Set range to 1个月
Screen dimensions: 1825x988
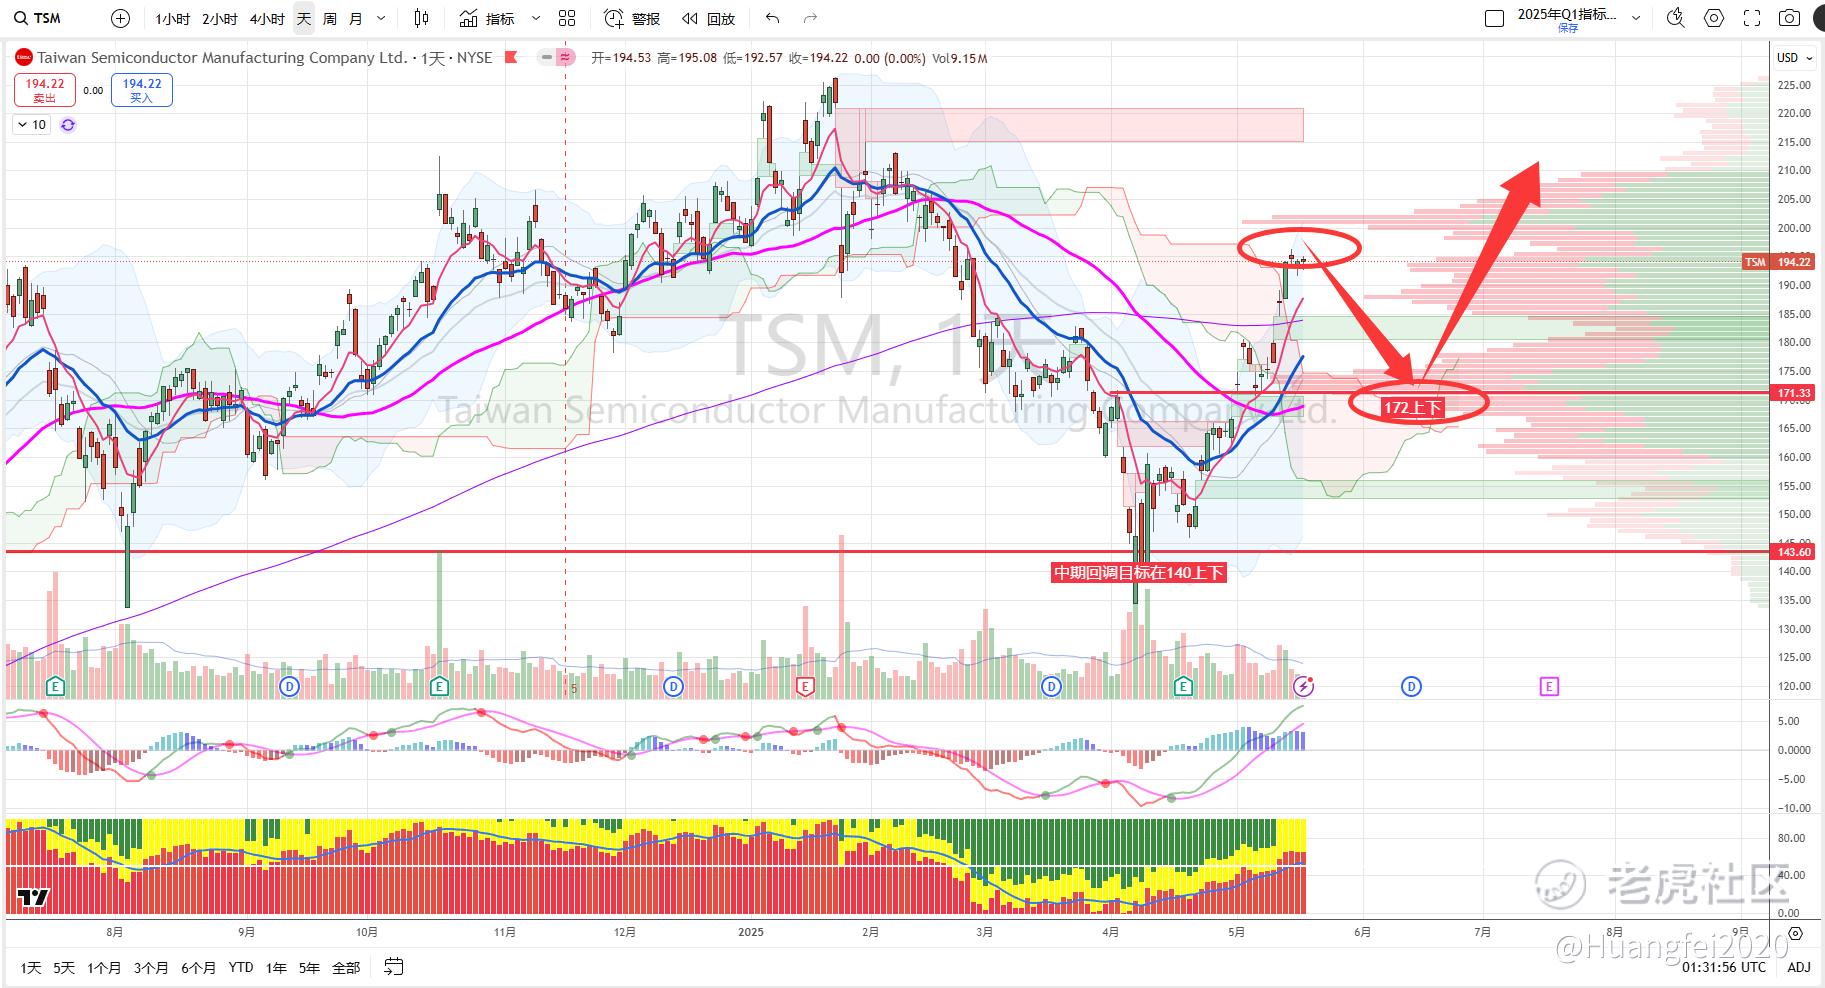click(104, 967)
